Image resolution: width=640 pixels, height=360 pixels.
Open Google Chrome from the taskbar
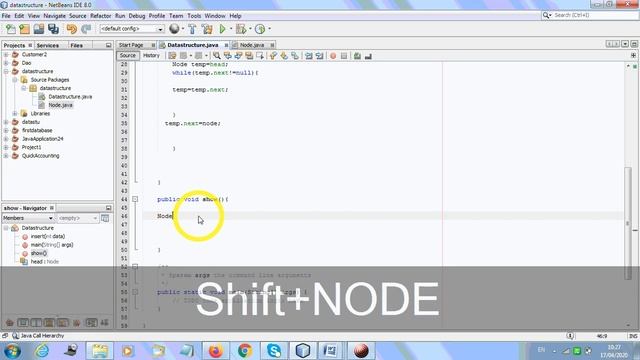(x=245, y=351)
